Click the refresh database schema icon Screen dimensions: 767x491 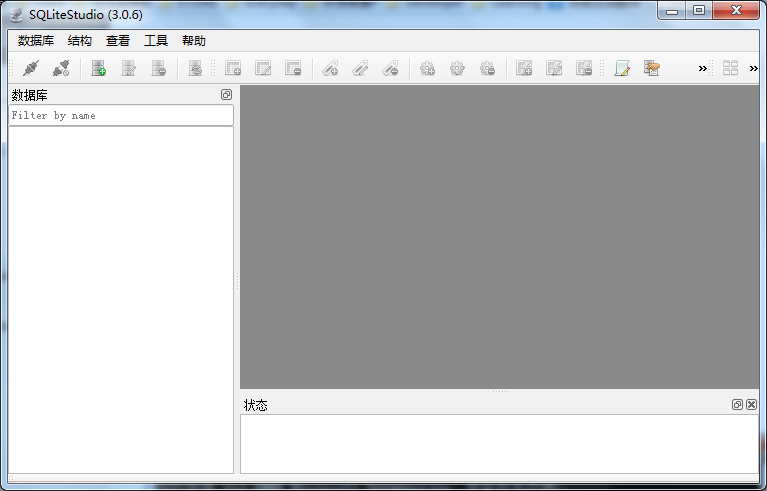coord(195,68)
